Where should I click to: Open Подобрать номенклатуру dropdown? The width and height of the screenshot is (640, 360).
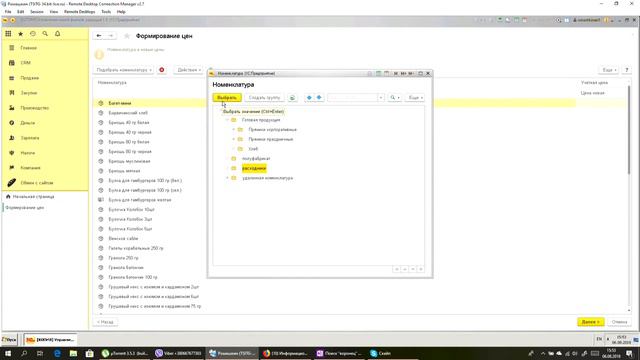pos(124,70)
